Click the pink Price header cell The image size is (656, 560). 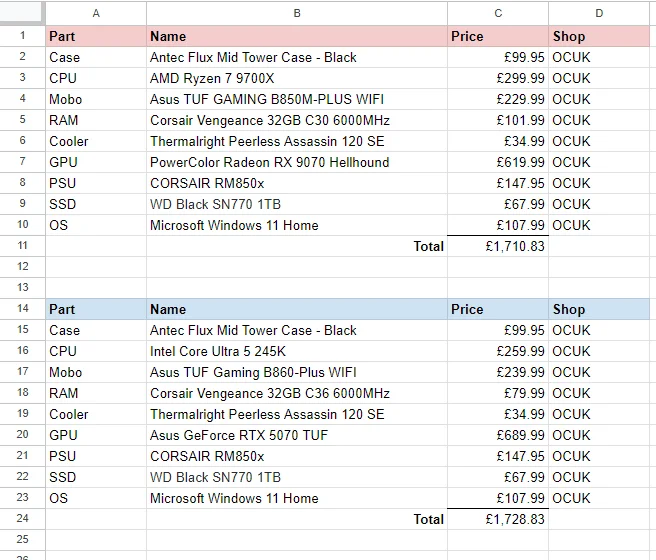[498, 36]
